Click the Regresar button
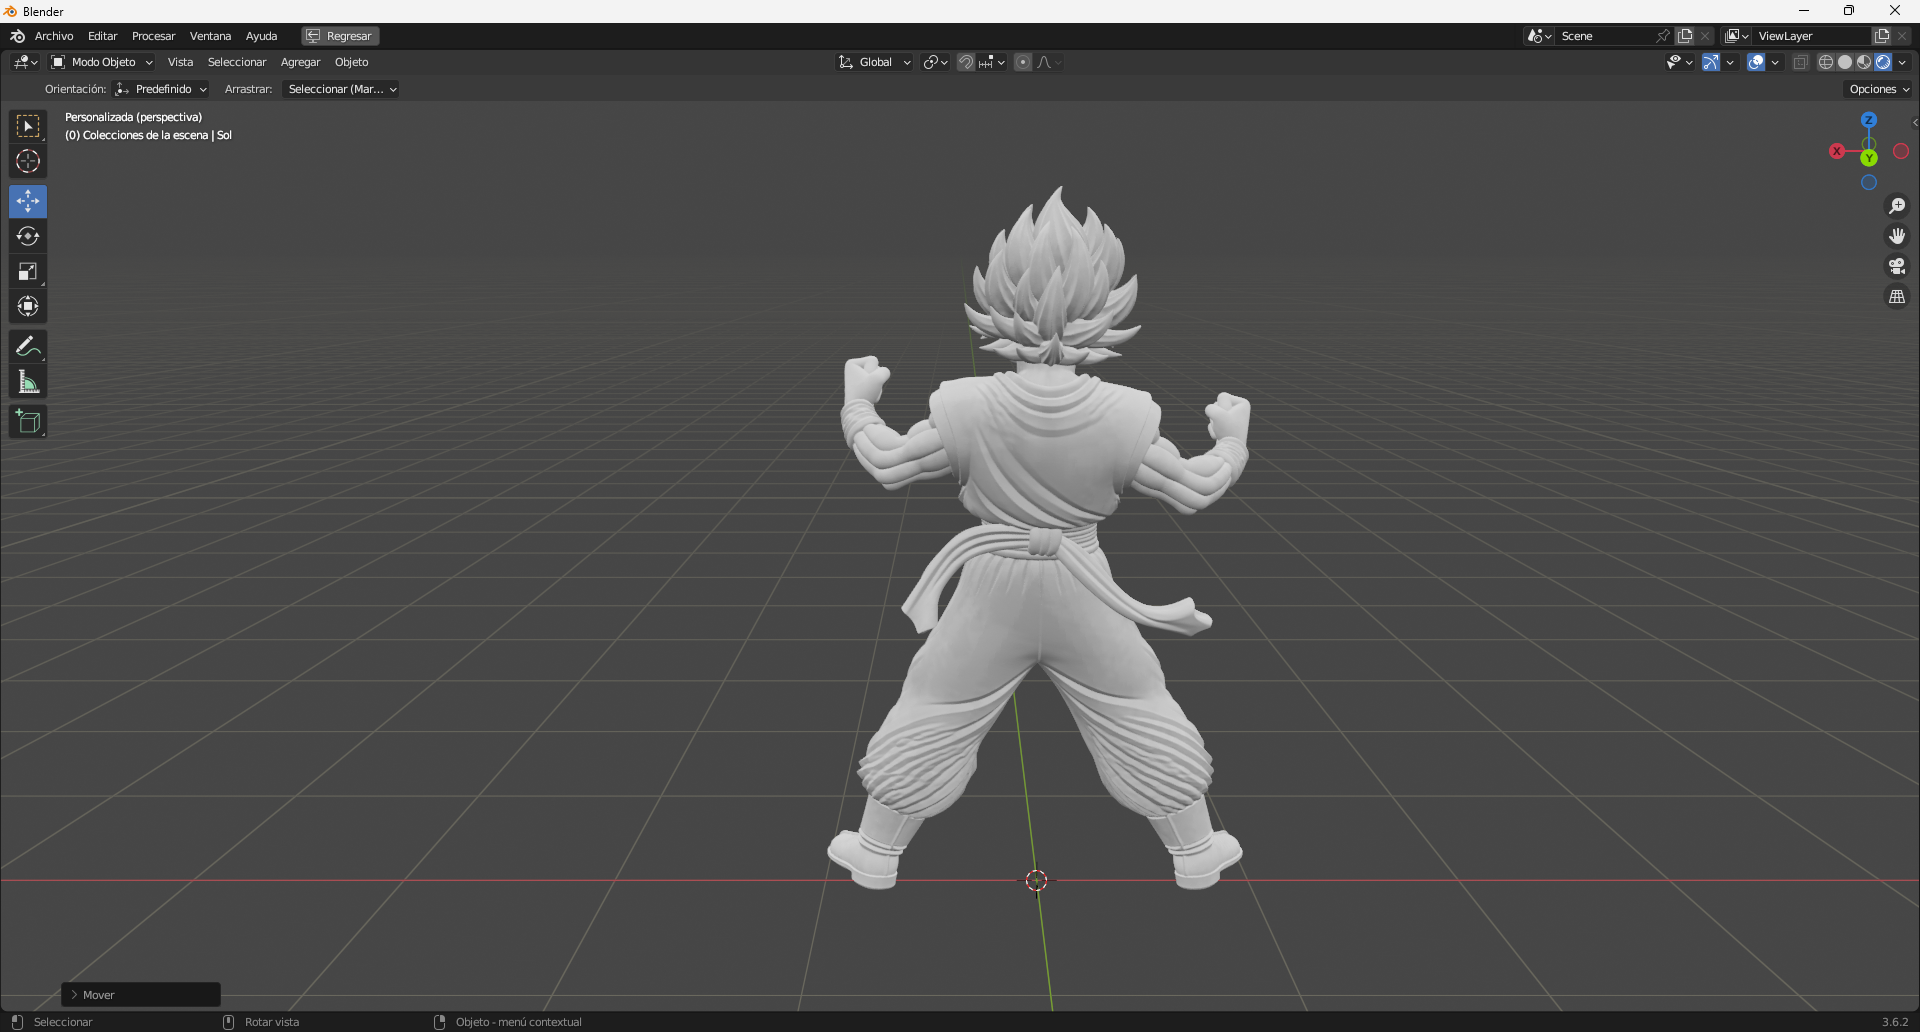The height and width of the screenshot is (1032, 1920). pyautogui.click(x=339, y=35)
